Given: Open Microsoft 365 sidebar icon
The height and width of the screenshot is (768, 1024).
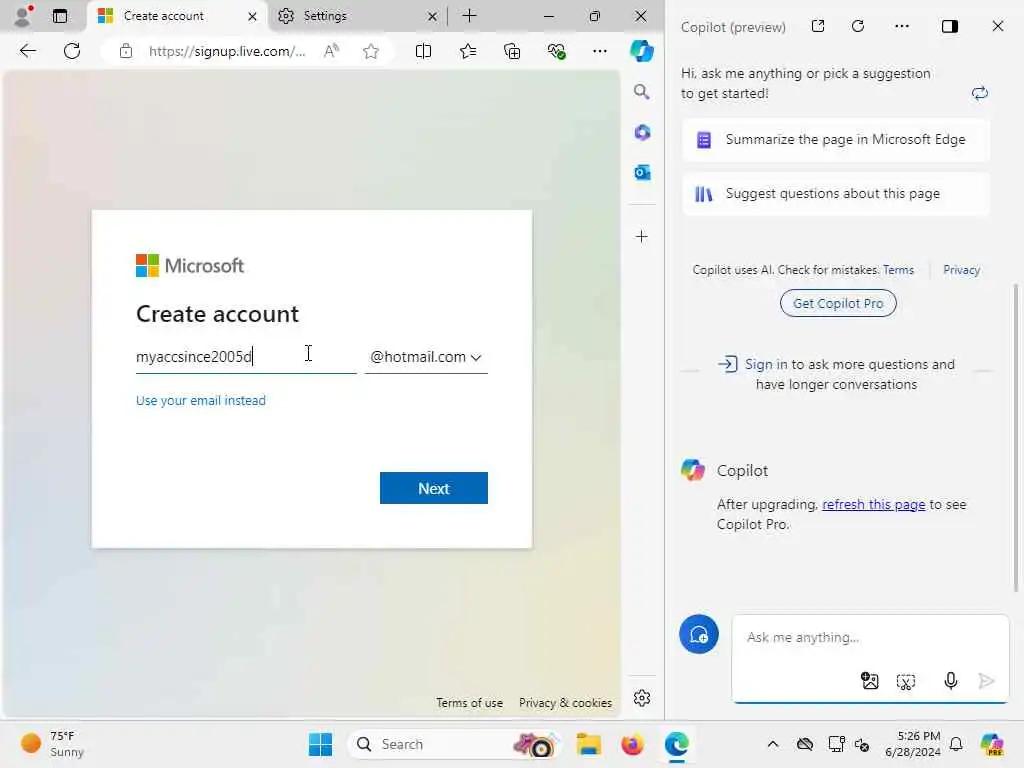Looking at the screenshot, I should click(x=642, y=133).
